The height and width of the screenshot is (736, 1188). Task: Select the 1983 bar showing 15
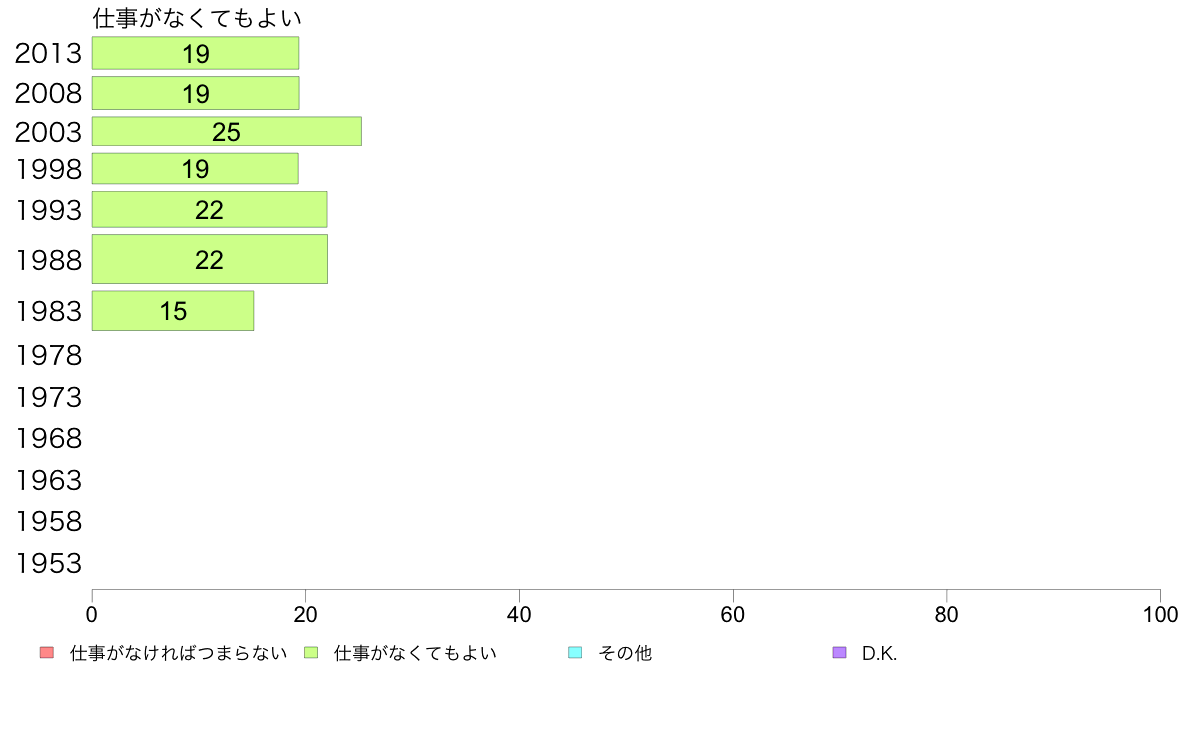pos(173,311)
